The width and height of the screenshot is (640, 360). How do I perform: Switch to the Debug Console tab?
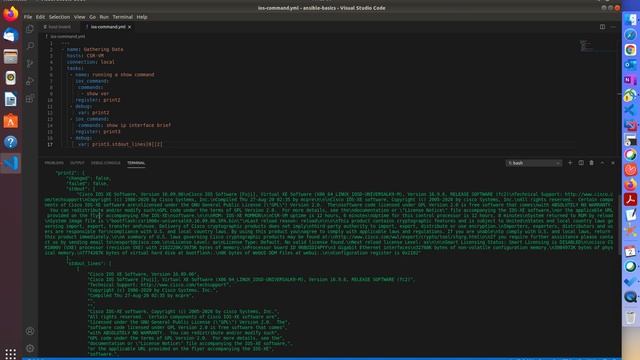click(106, 163)
